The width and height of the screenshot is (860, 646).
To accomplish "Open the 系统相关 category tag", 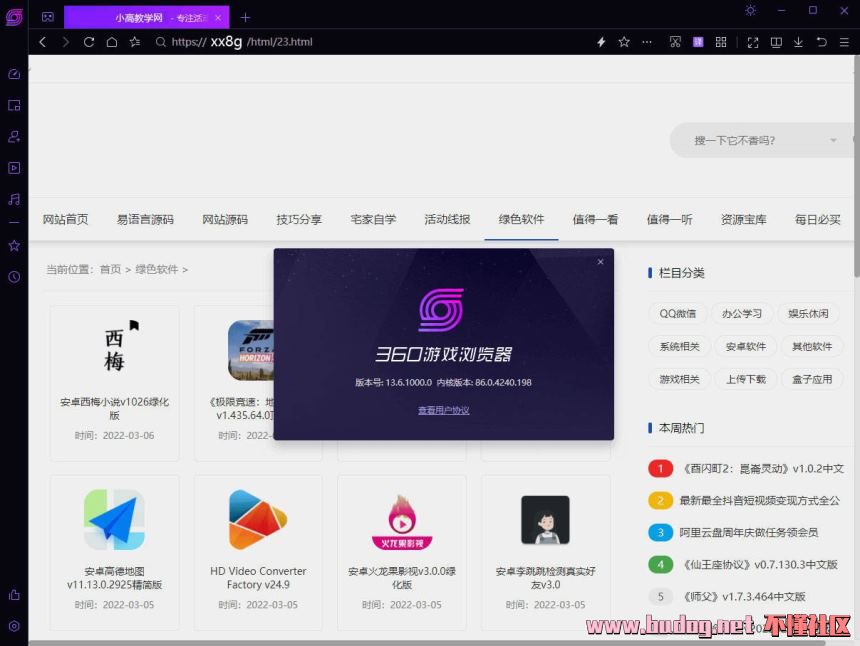I will pyautogui.click(x=680, y=347).
